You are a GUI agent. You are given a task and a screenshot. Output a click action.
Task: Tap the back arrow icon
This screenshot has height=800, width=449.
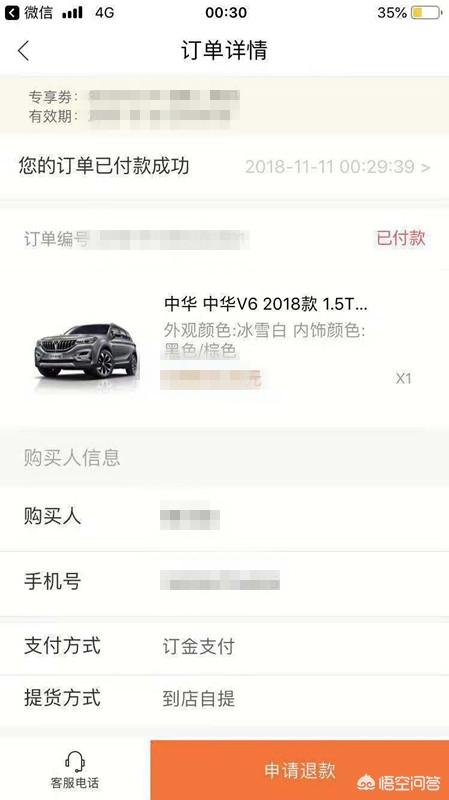coord(23,51)
